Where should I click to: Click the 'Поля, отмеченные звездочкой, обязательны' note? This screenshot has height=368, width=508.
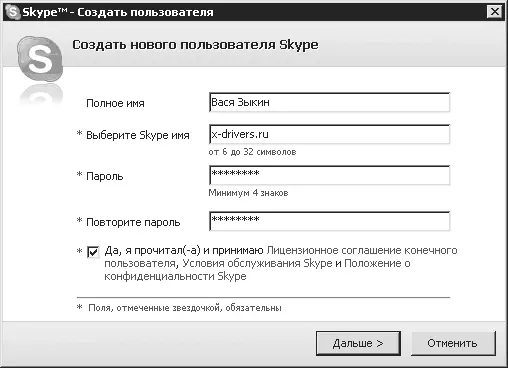point(185,308)
